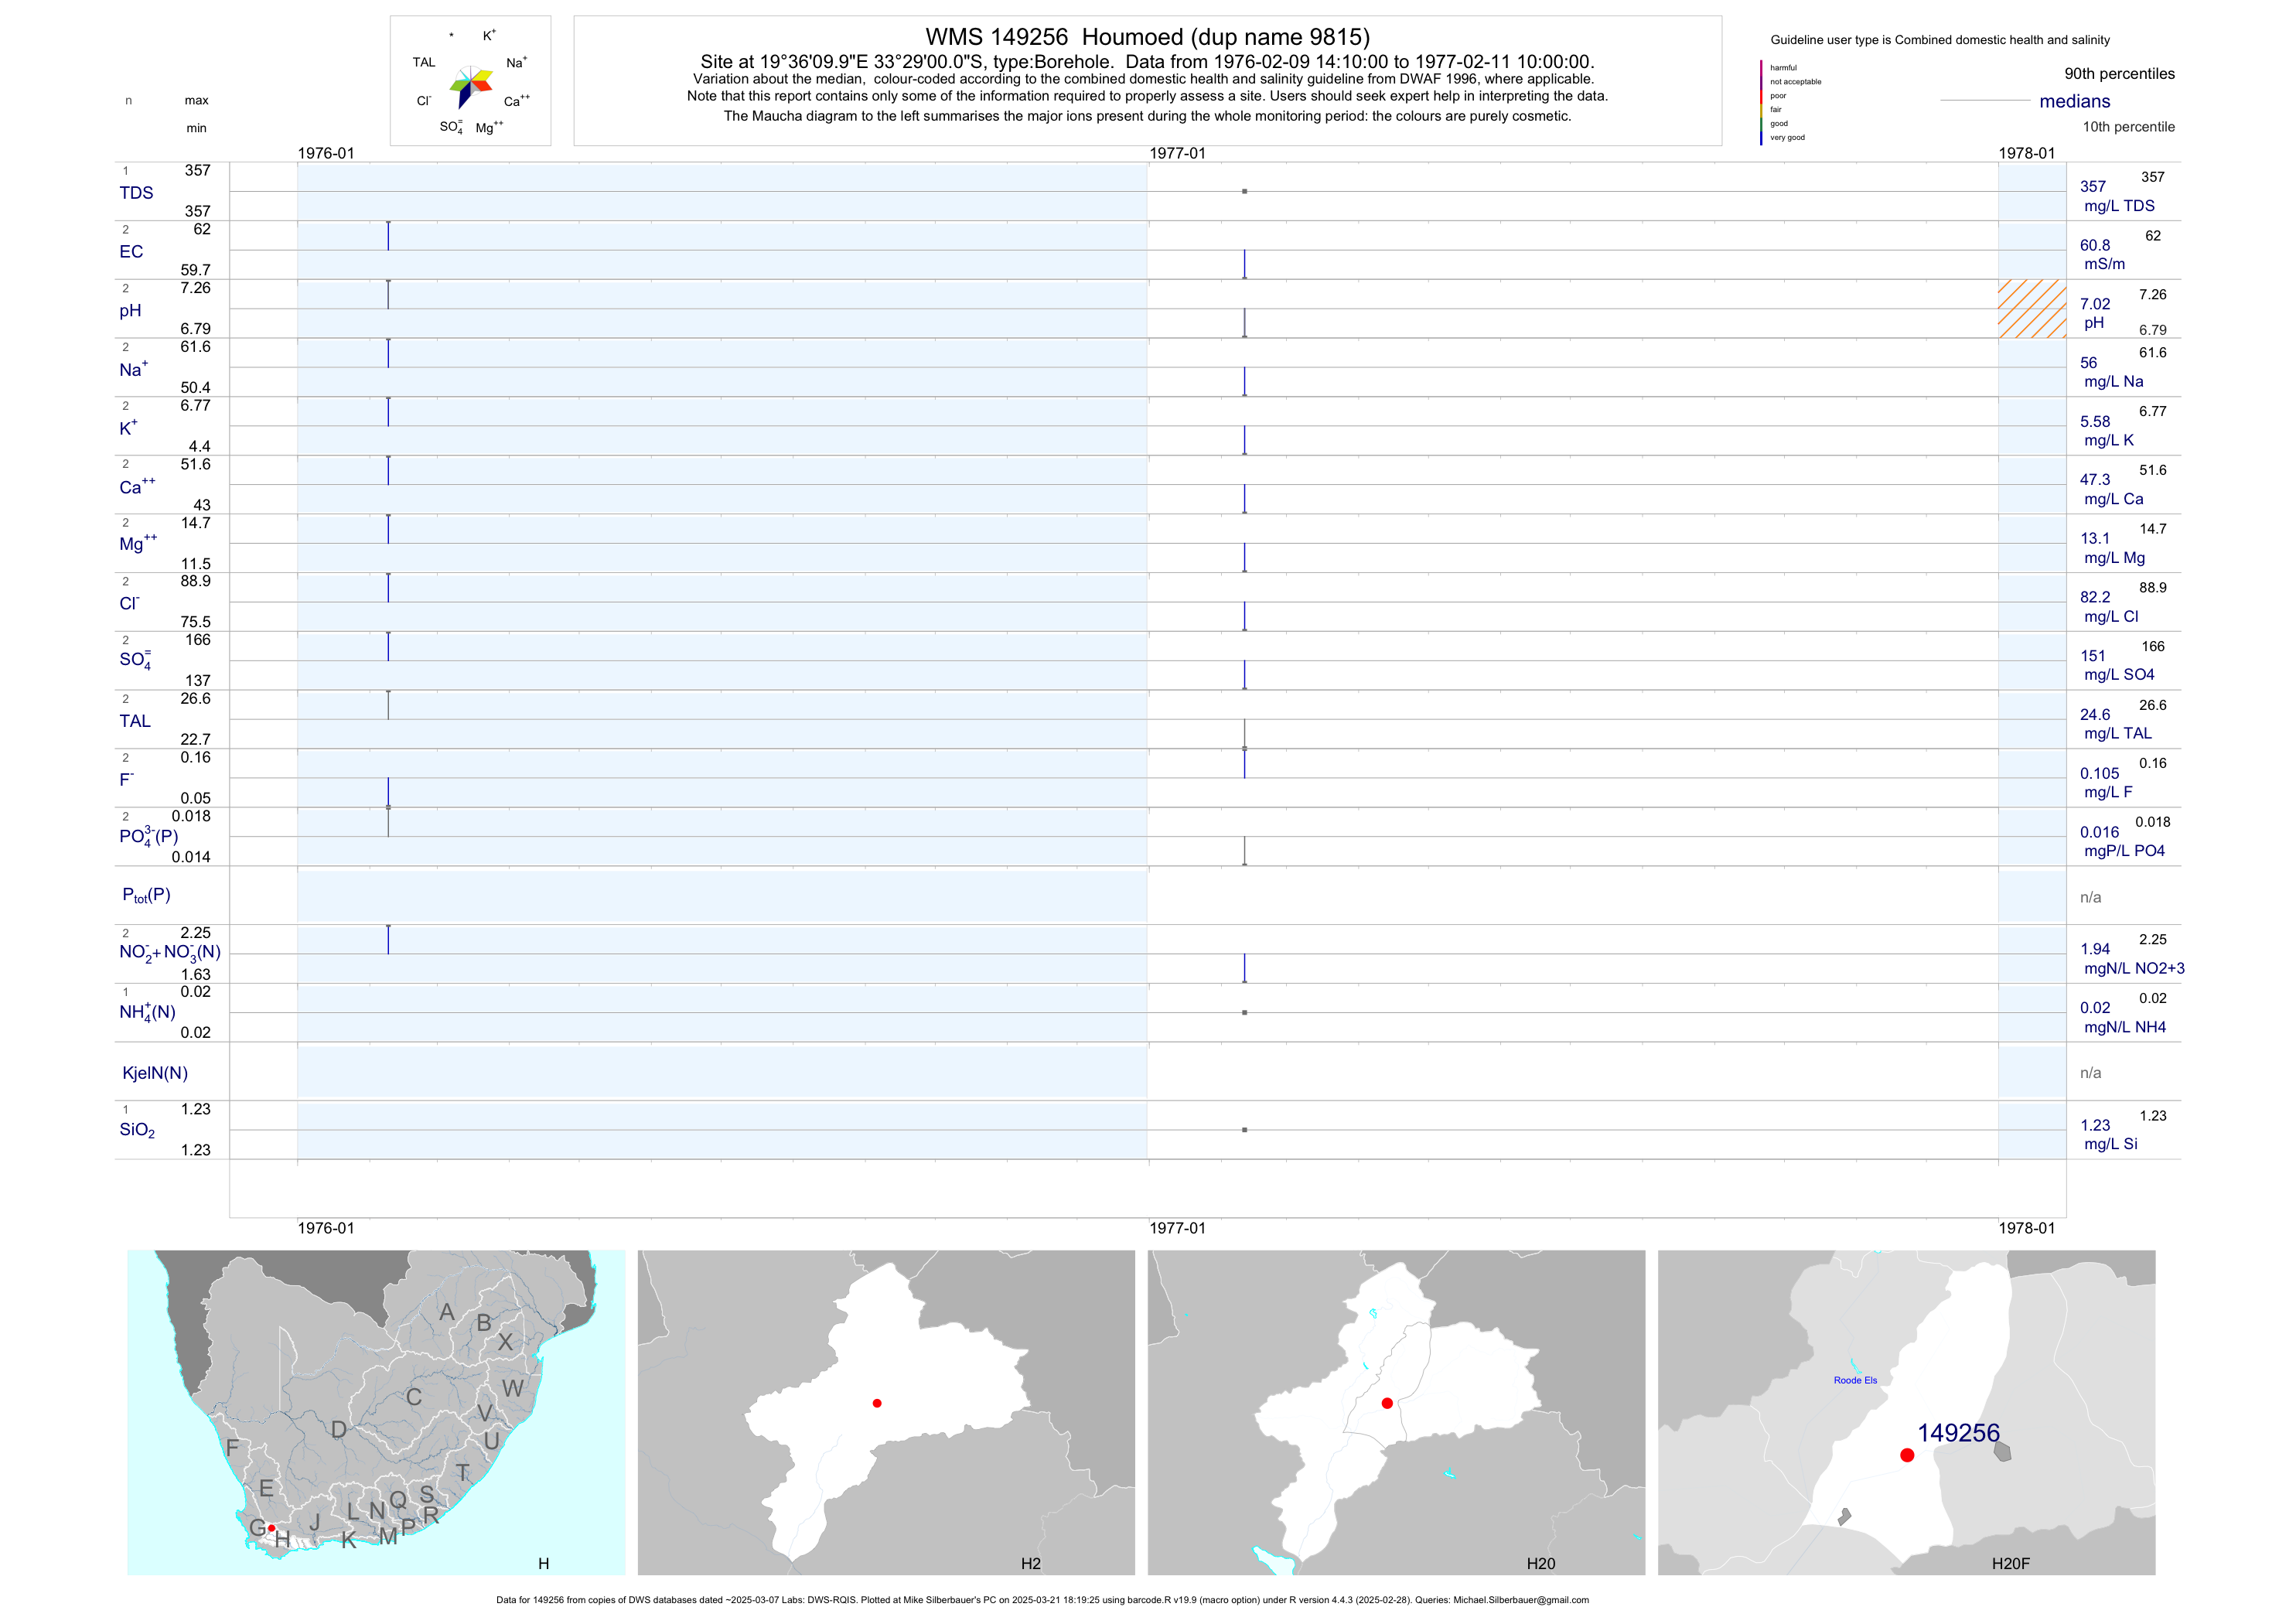The height and width of the screenshot is (1624, 2296).
Task: Click the red site dot on H20F map
Action: coord(1907,1455)
